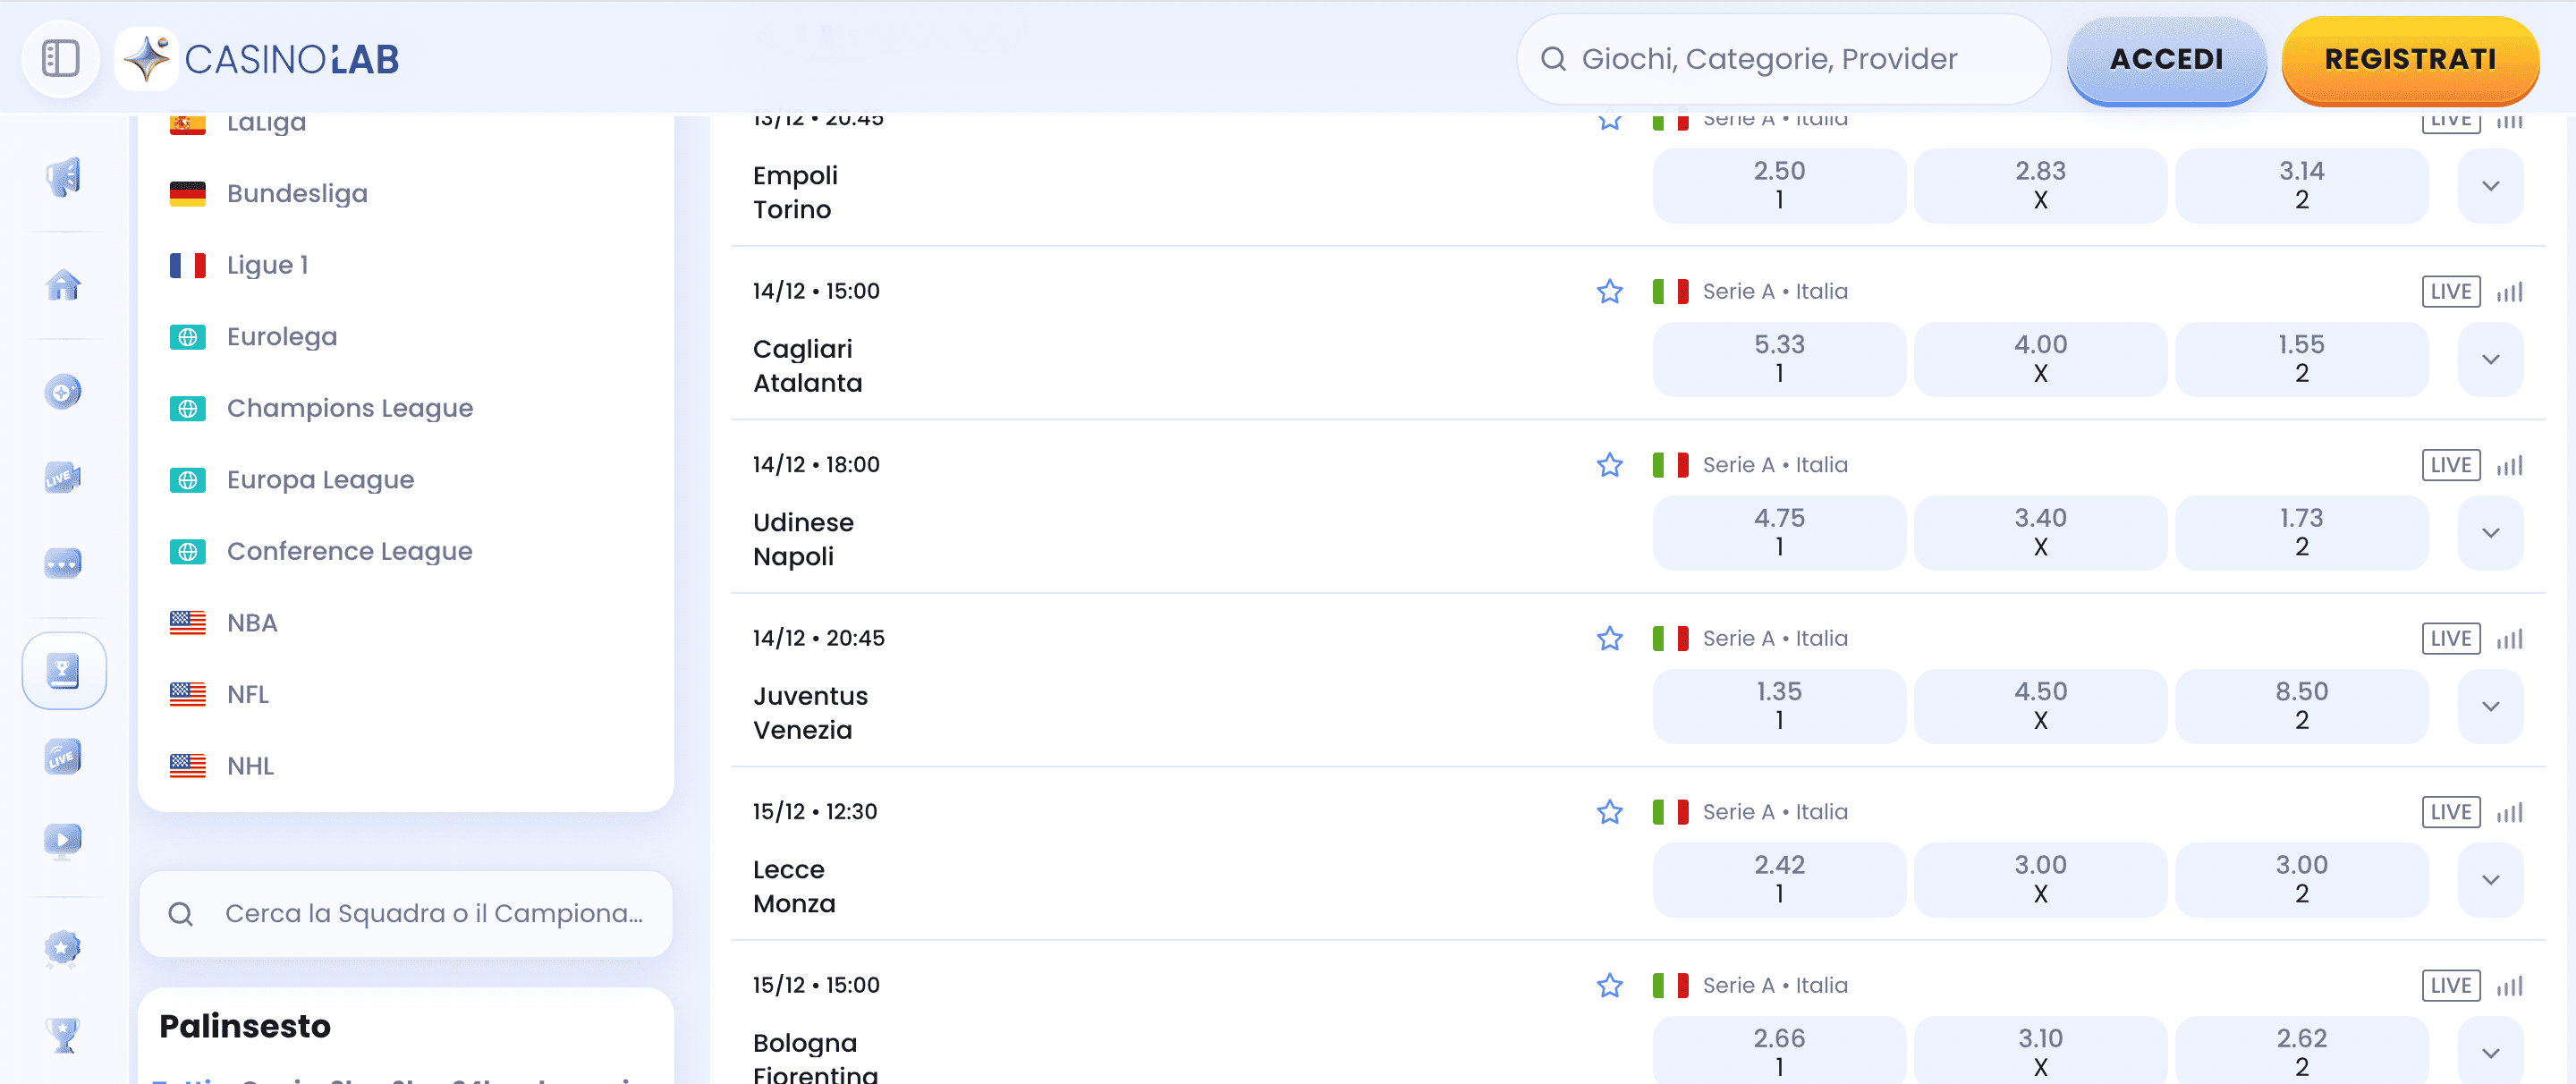Screen dimensions: 2576x1084
Task: Toggle the sidebar panel icon
Action: tap(61, 58)
